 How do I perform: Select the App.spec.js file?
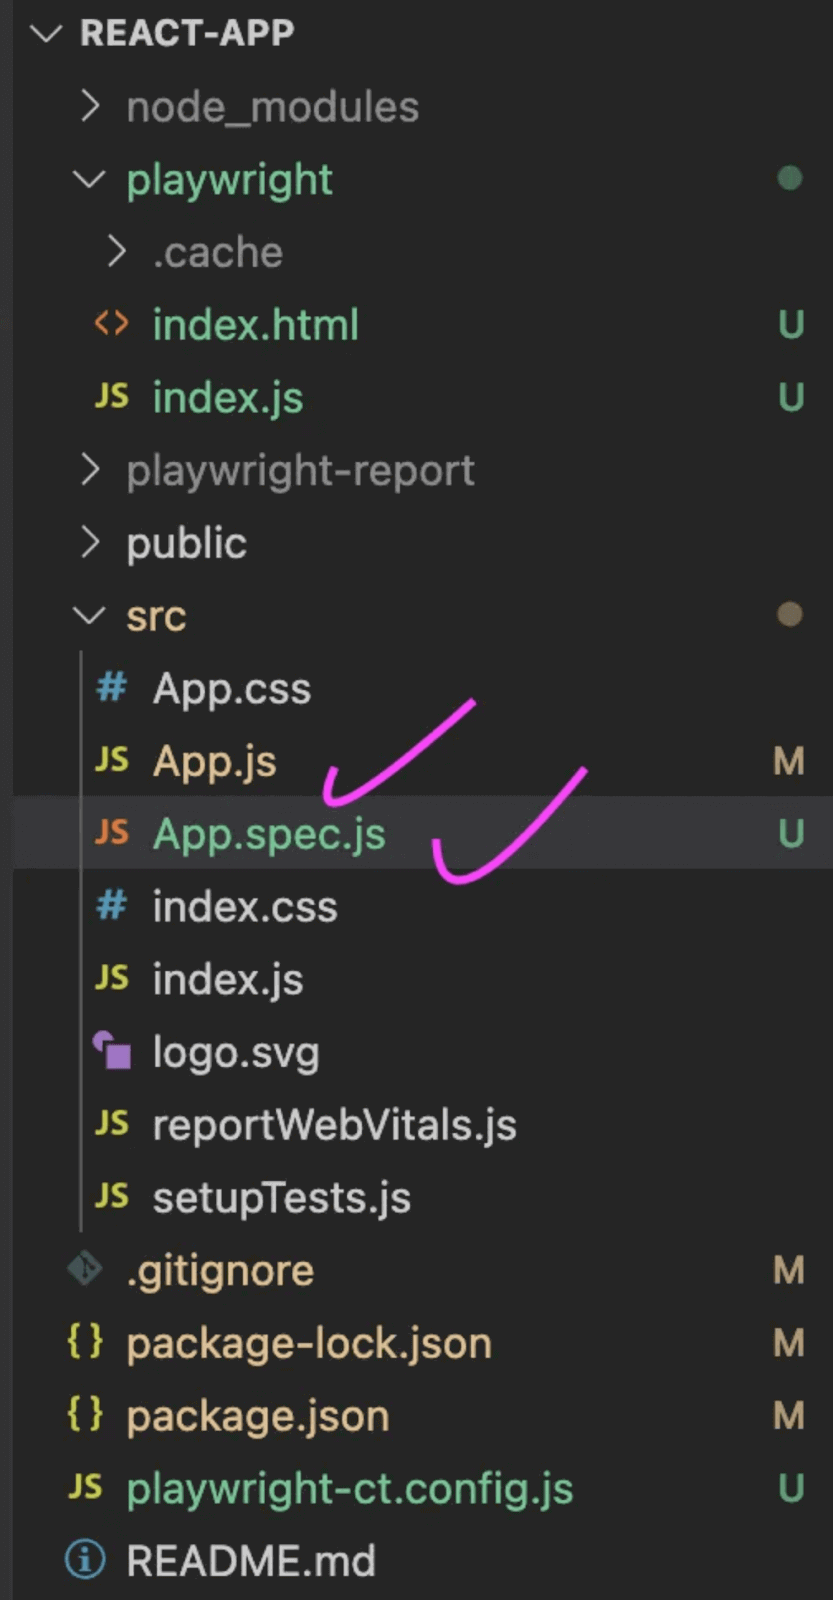point(269,834)
